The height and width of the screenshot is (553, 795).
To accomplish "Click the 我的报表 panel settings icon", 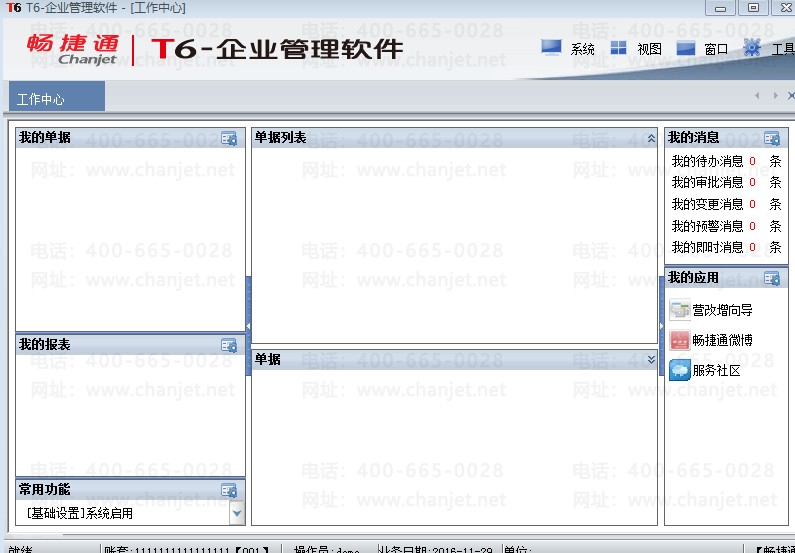I will (229, 345).
